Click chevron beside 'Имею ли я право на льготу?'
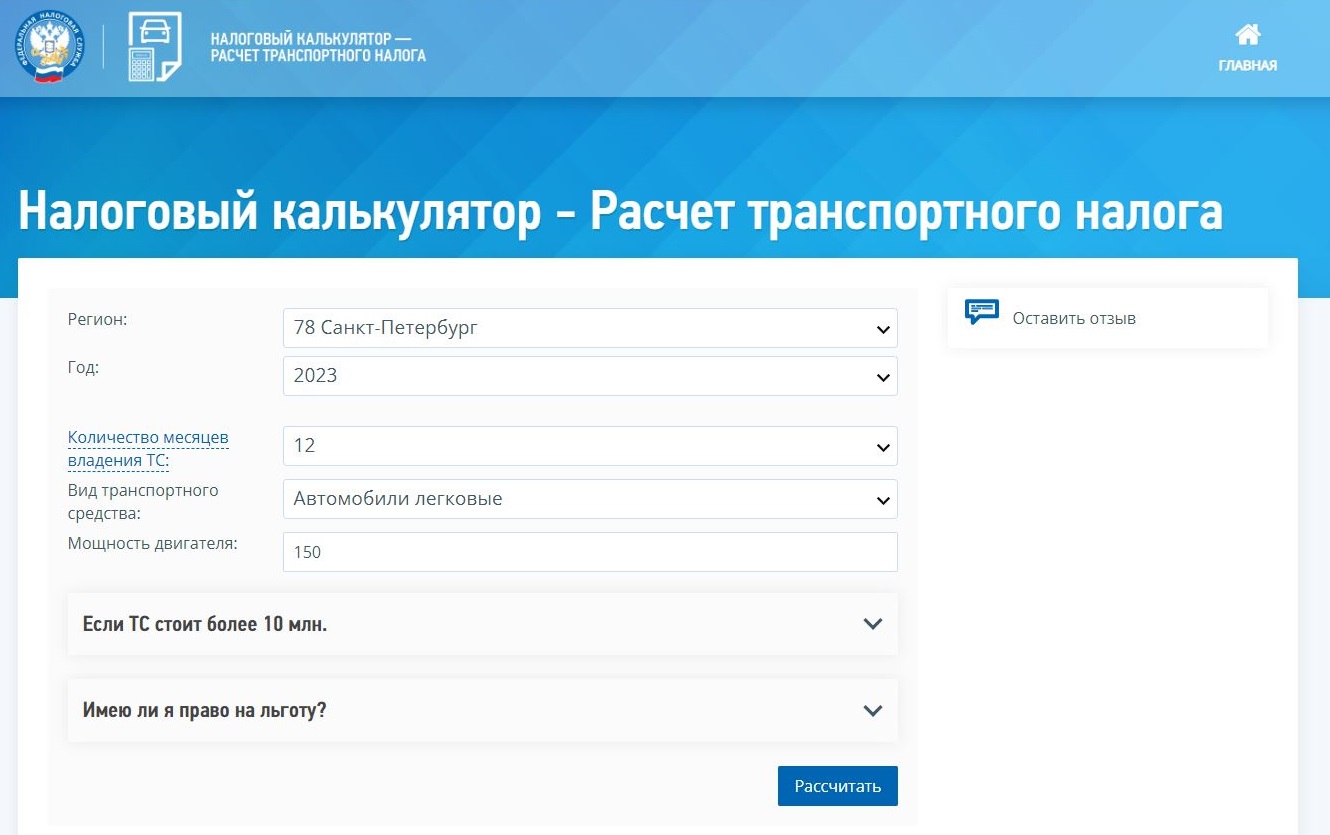The image size is (1330, 835). (872, 711)
